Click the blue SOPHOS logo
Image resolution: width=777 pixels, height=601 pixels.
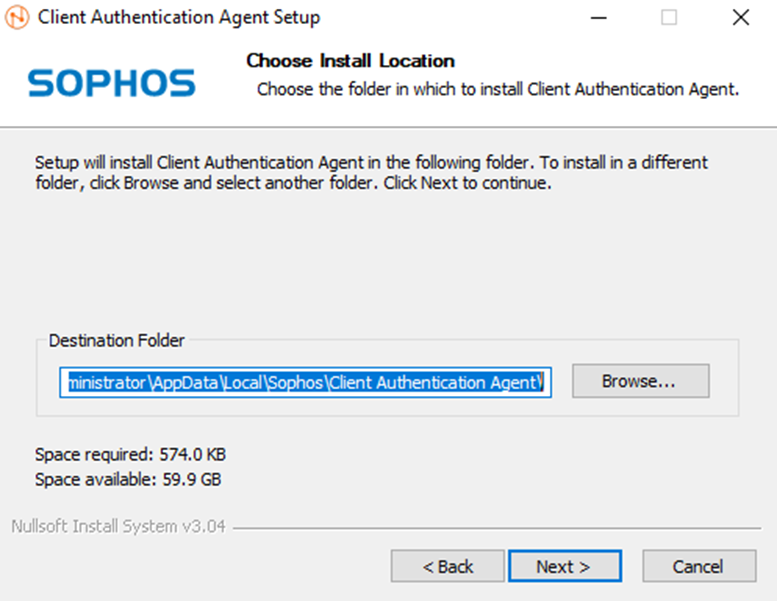click(x=112, y=83)
